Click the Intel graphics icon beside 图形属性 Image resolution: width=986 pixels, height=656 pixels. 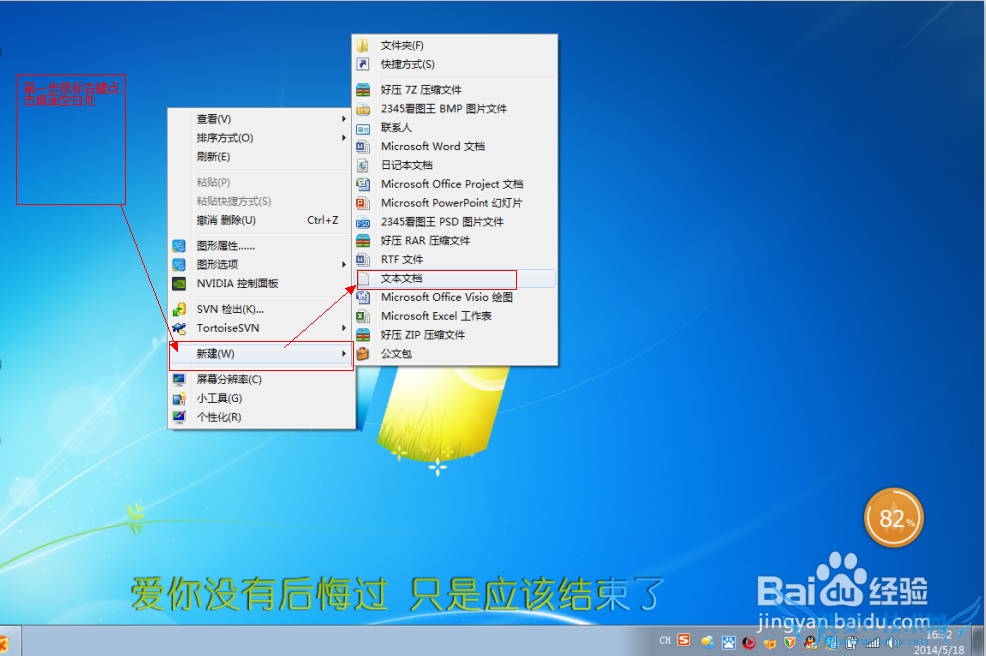179,245
